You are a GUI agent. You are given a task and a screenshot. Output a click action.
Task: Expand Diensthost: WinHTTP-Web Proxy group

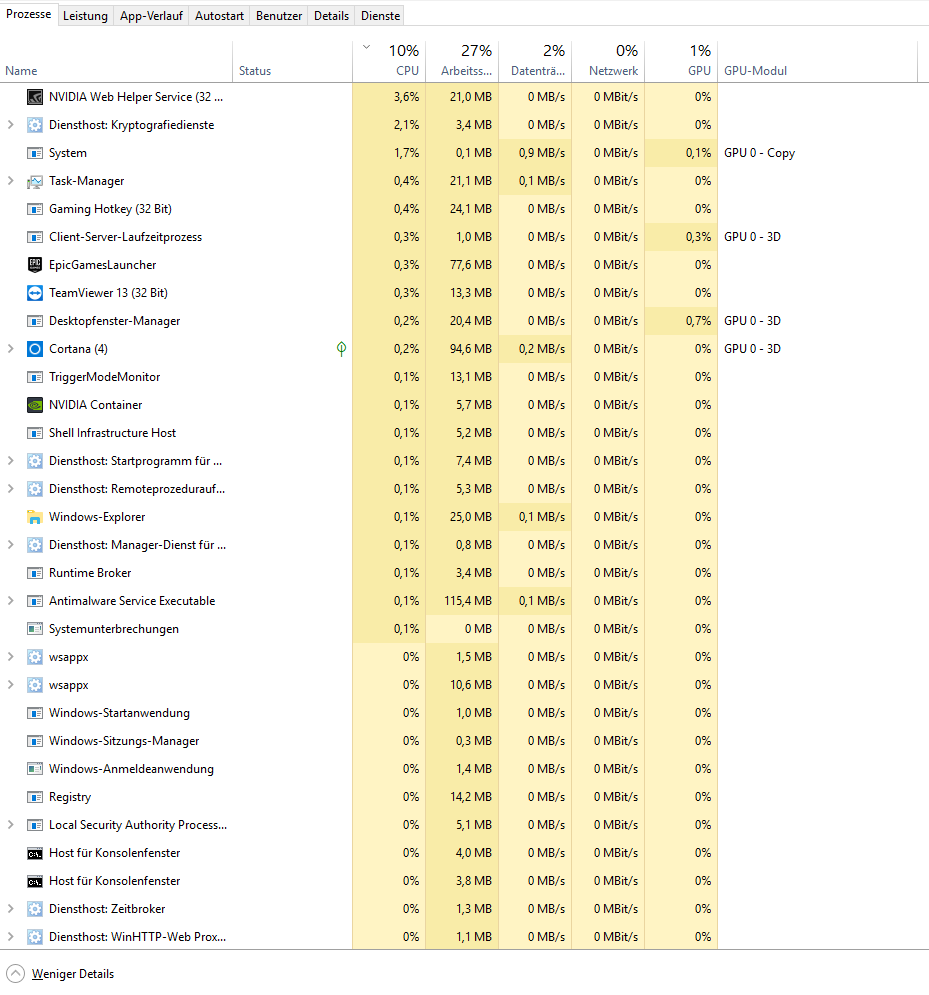click(x=10, y=937)
